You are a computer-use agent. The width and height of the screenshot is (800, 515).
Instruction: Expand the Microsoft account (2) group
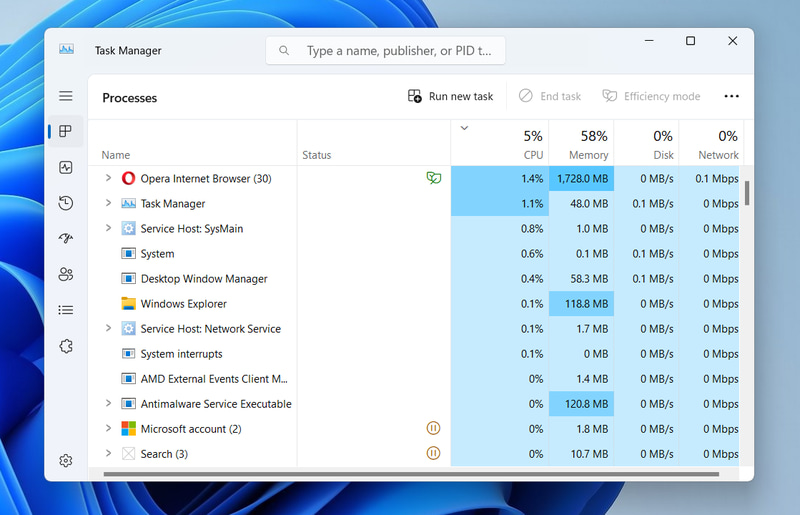[x=108, y=428]
